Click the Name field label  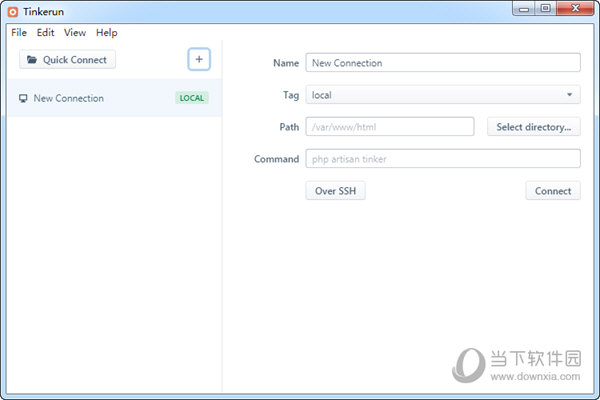point(286,63)
